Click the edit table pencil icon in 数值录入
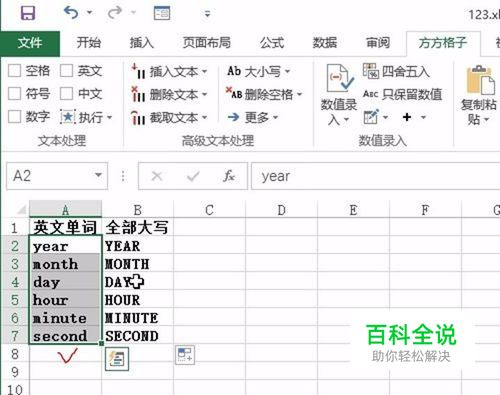The width and height of the screenshot is (500, 395). (x=371, y=117)
